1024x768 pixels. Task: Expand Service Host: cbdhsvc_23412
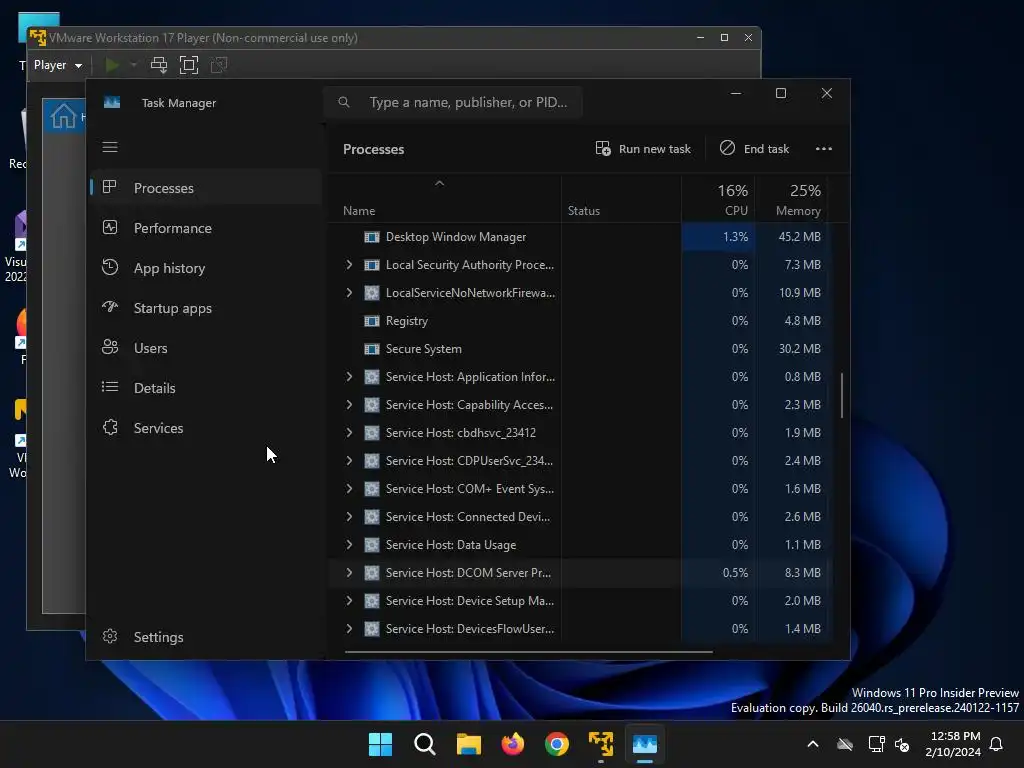pyautogui.click(x=349, y=432)
